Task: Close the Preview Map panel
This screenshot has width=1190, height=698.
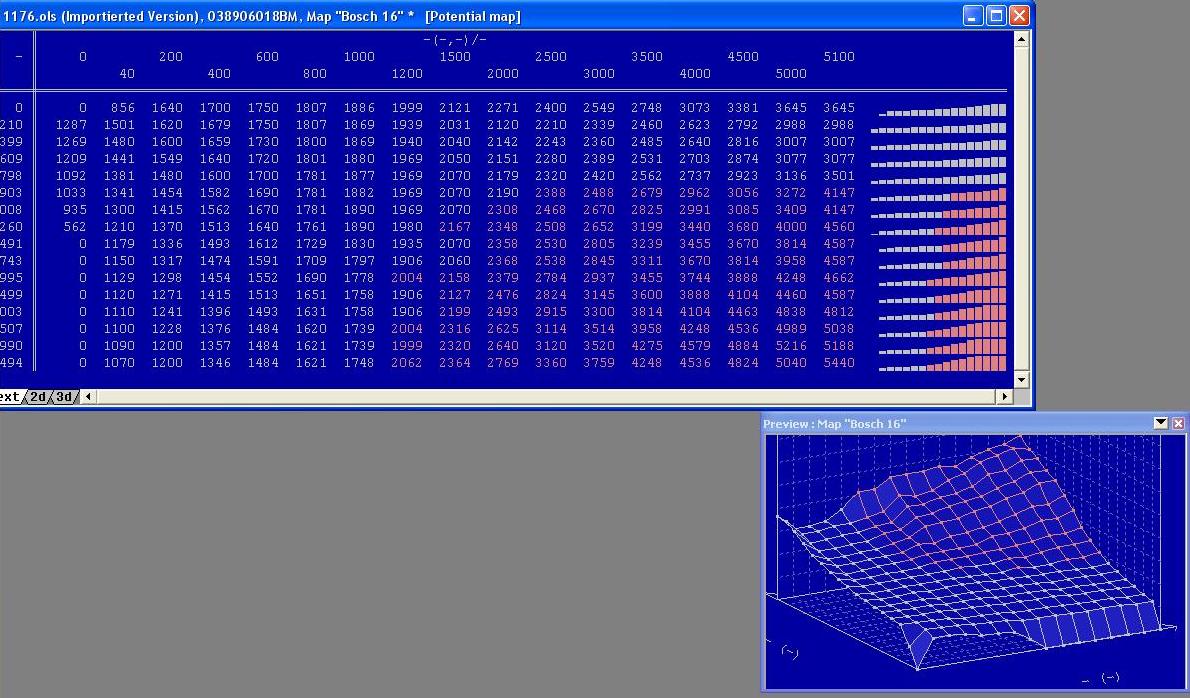Action: (x=1178, y=423)
